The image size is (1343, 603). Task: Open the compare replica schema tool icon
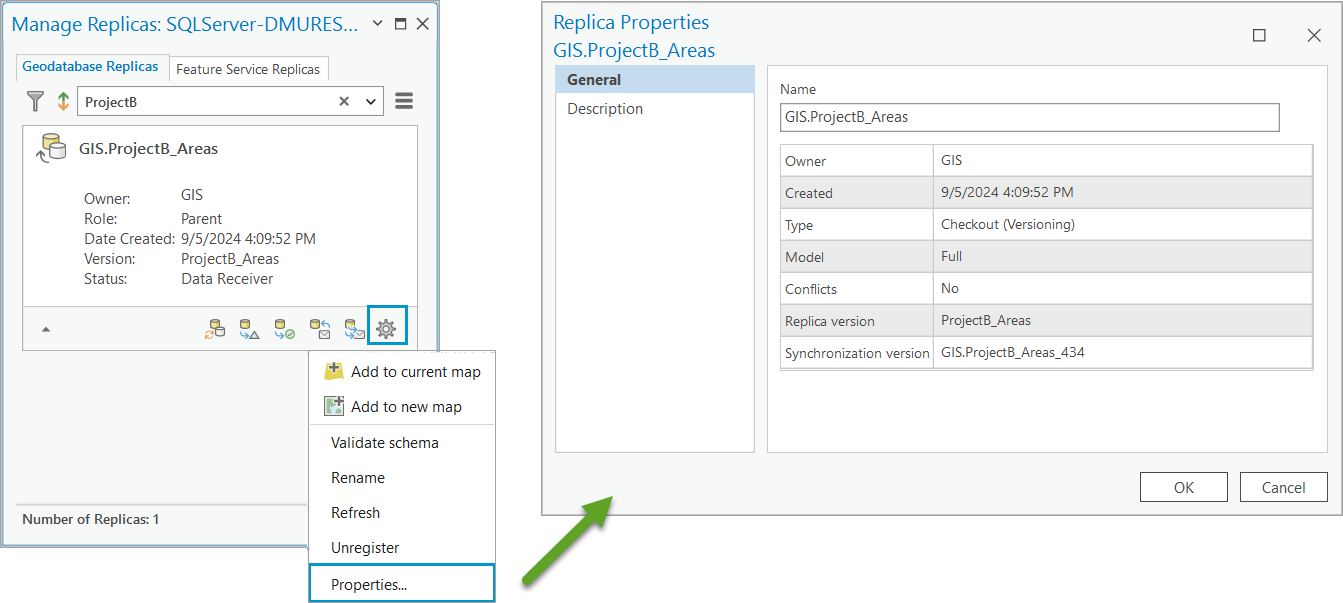pos(251,328)
